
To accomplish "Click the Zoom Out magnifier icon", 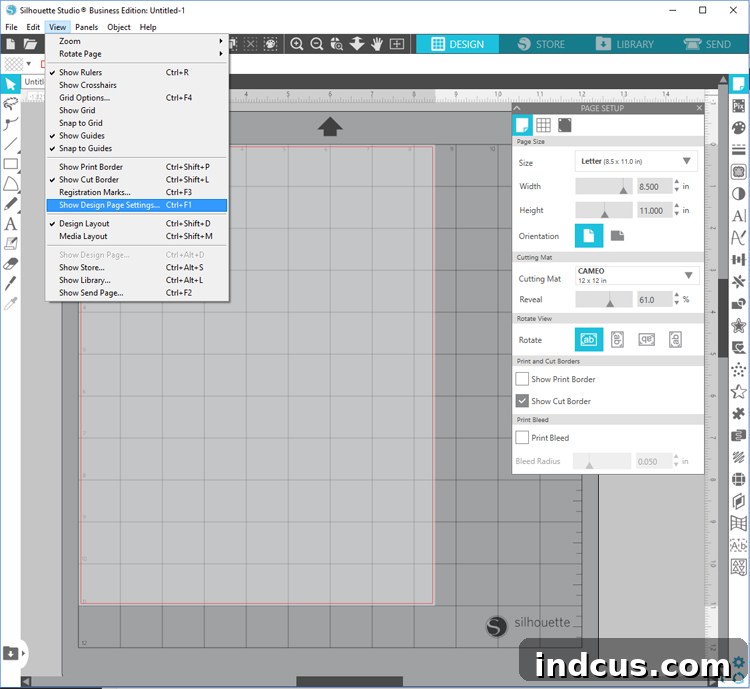I will click(317, 44).
